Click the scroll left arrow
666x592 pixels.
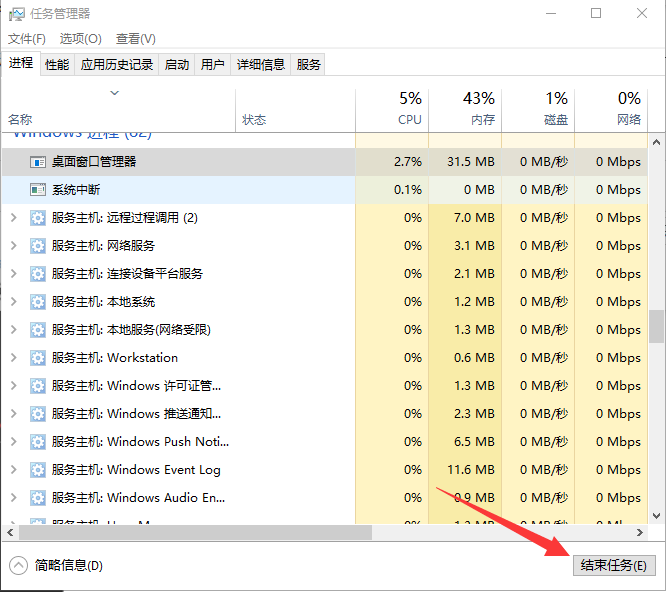(x=10, y=533)
